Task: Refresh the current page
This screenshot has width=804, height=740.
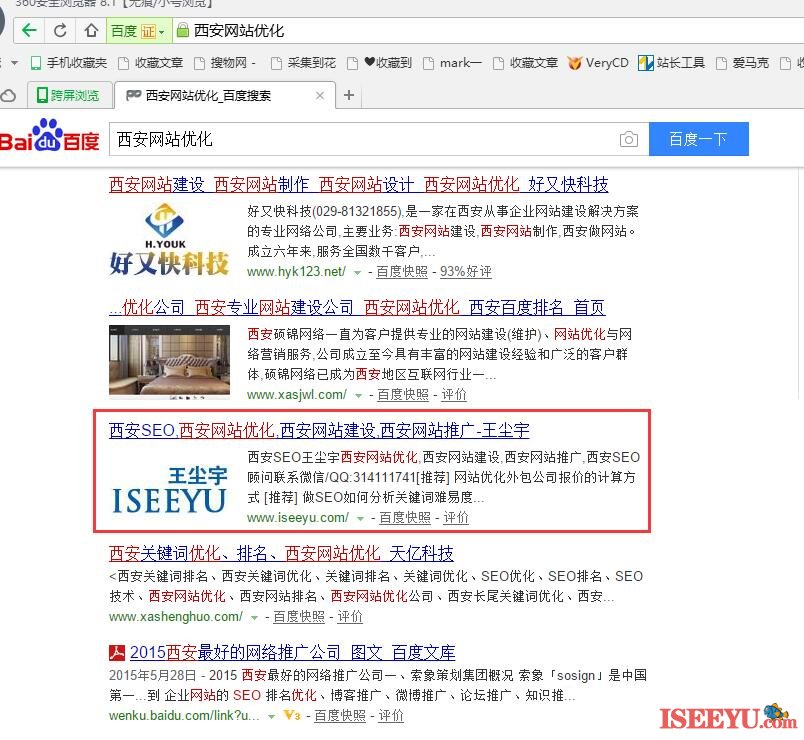Action: (61, 31)
